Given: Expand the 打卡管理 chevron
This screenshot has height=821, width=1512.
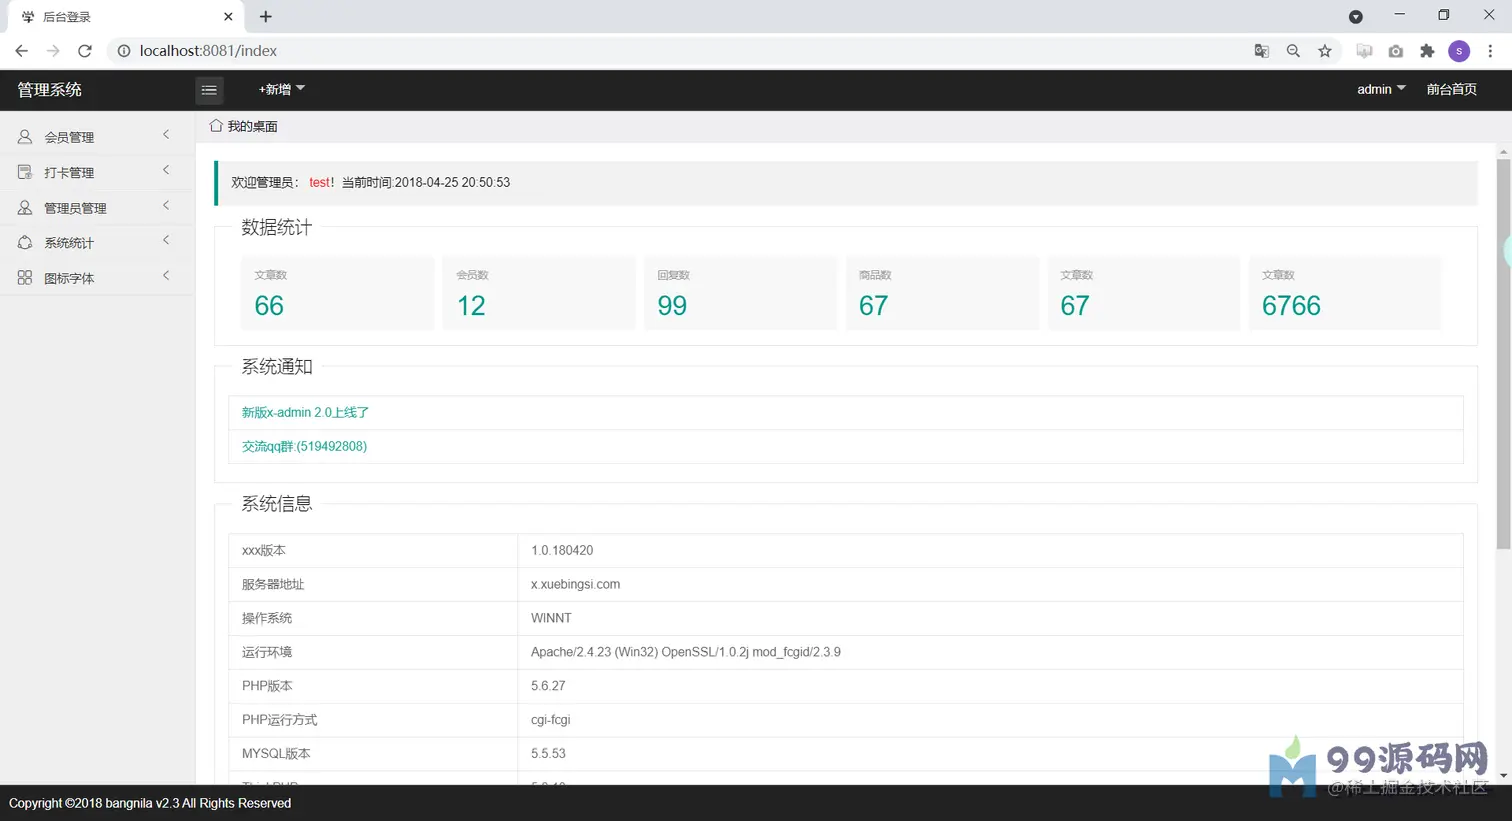Looking at the screenshot, I should click(x=166, y=170).
